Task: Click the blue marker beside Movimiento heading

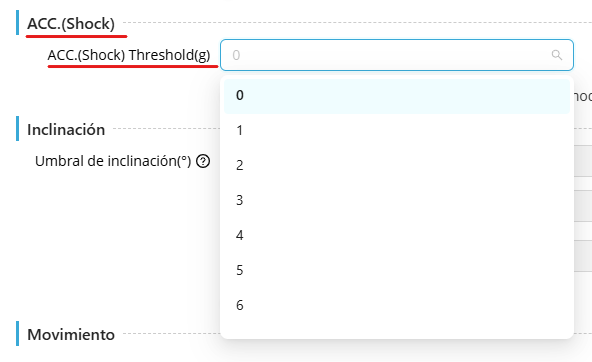Action: click(17, 334)
